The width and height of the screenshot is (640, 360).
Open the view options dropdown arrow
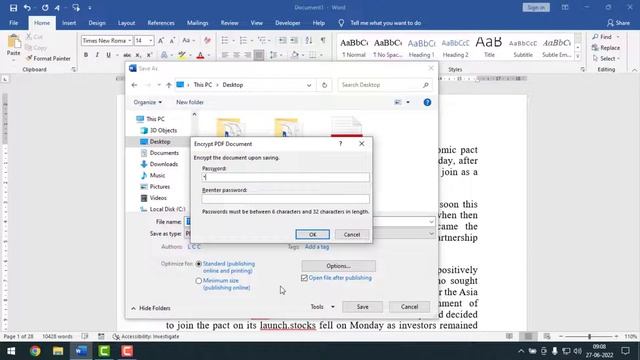(408, 102)
